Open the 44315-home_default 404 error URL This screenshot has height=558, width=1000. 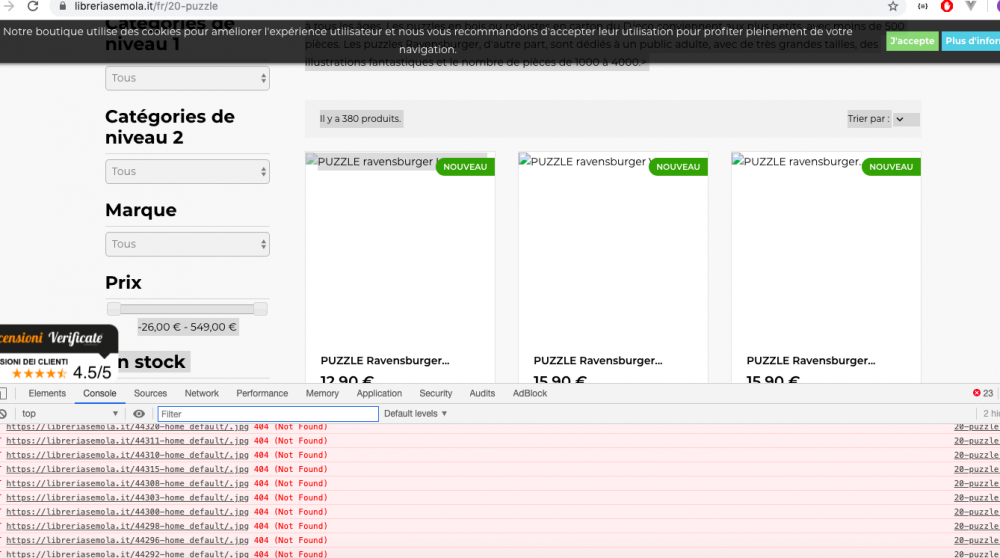(127, 469)
